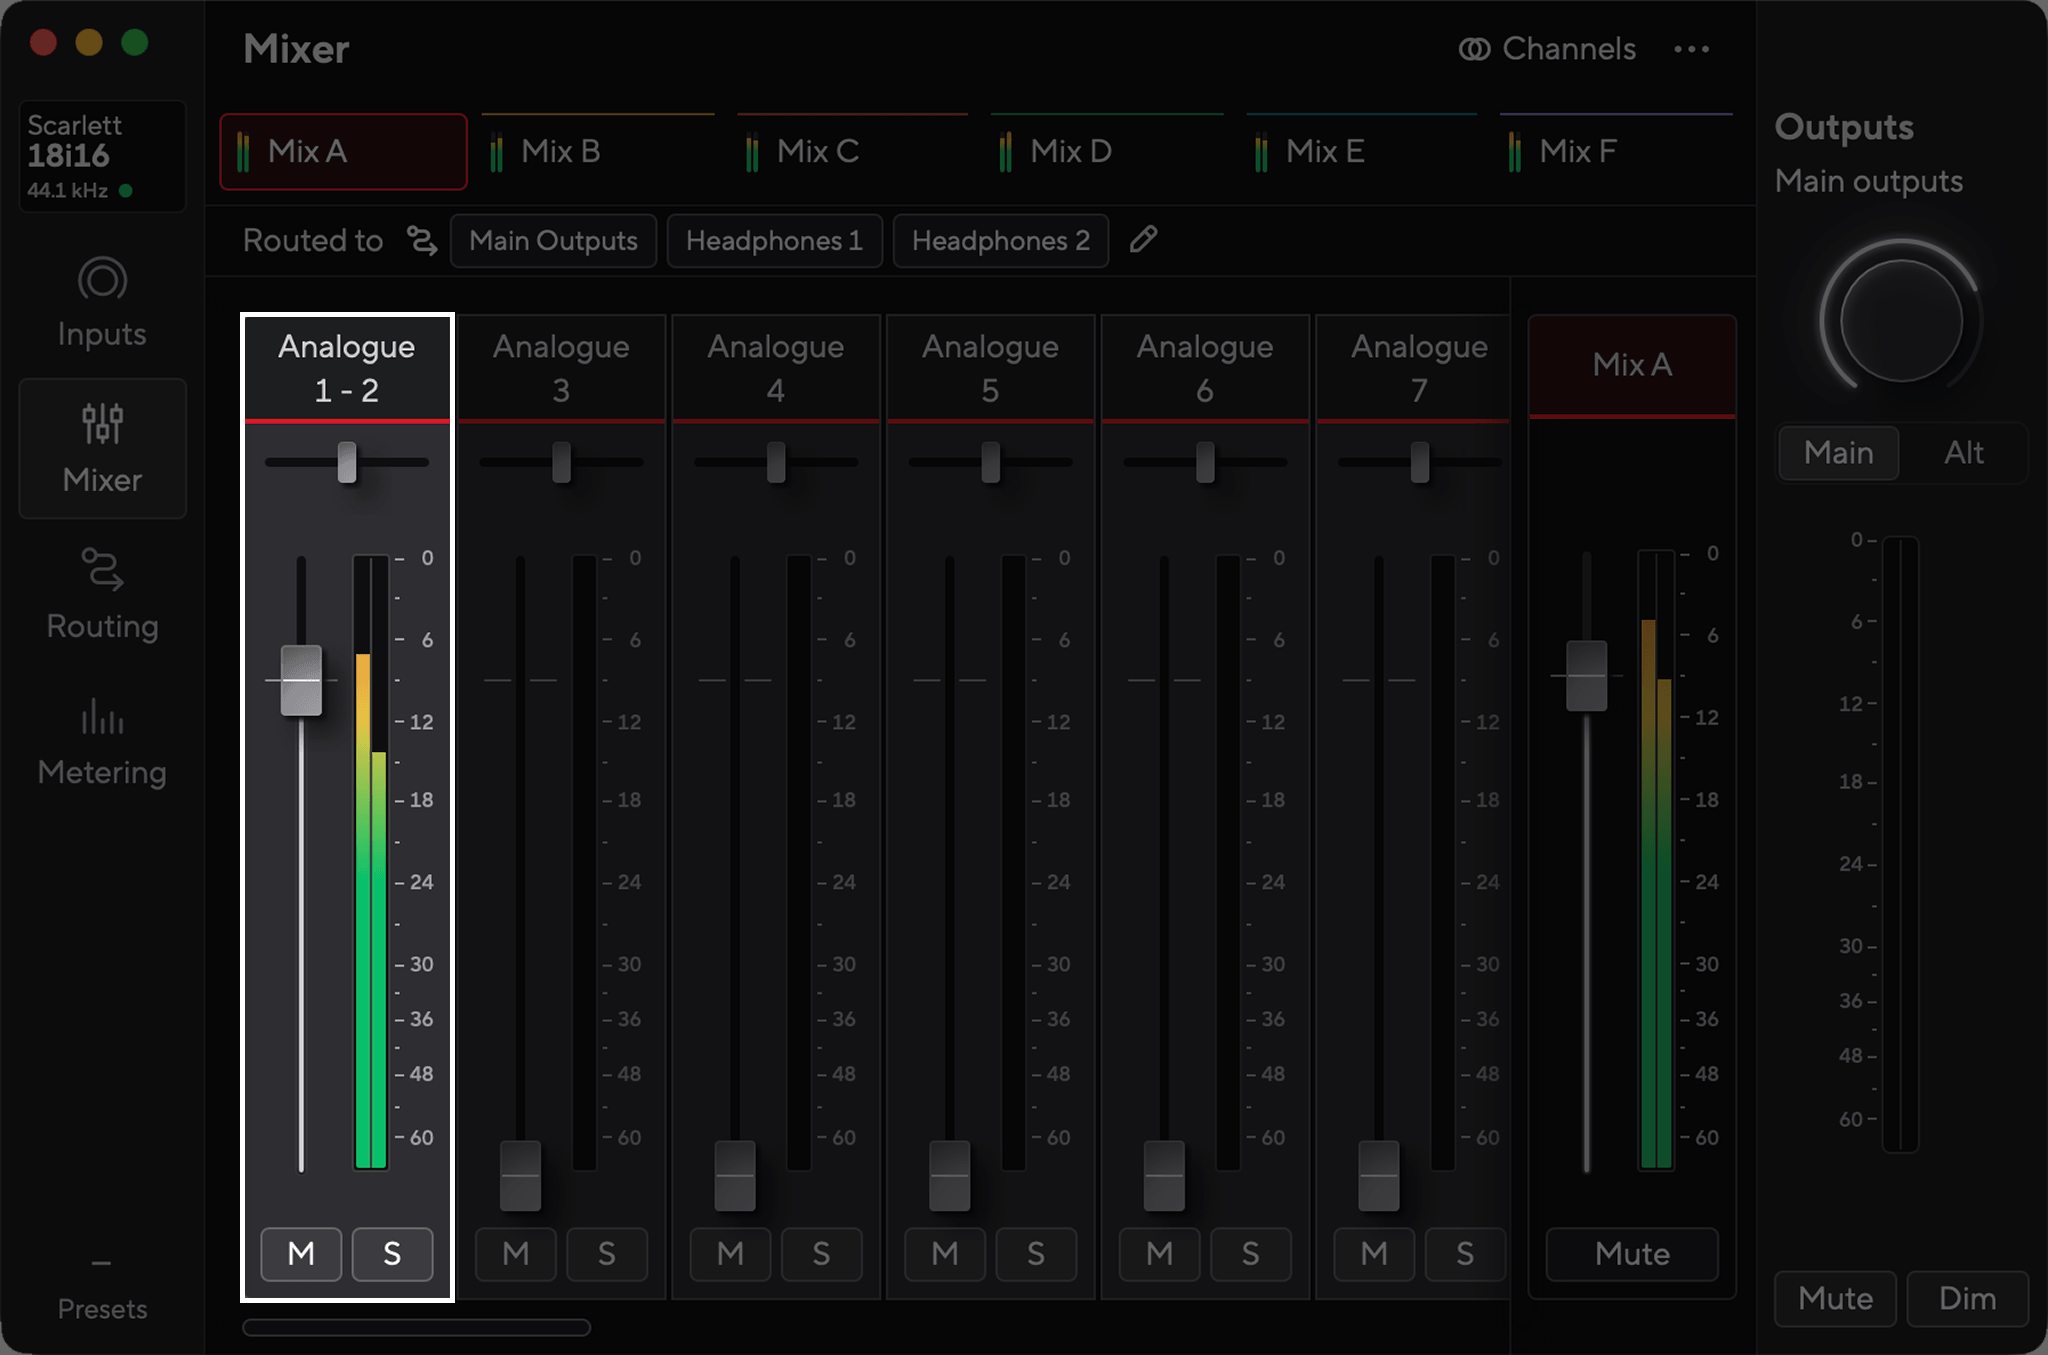Click the Main outputs volume knob
2048x1355 pixels.
(x=1900, y=320)
